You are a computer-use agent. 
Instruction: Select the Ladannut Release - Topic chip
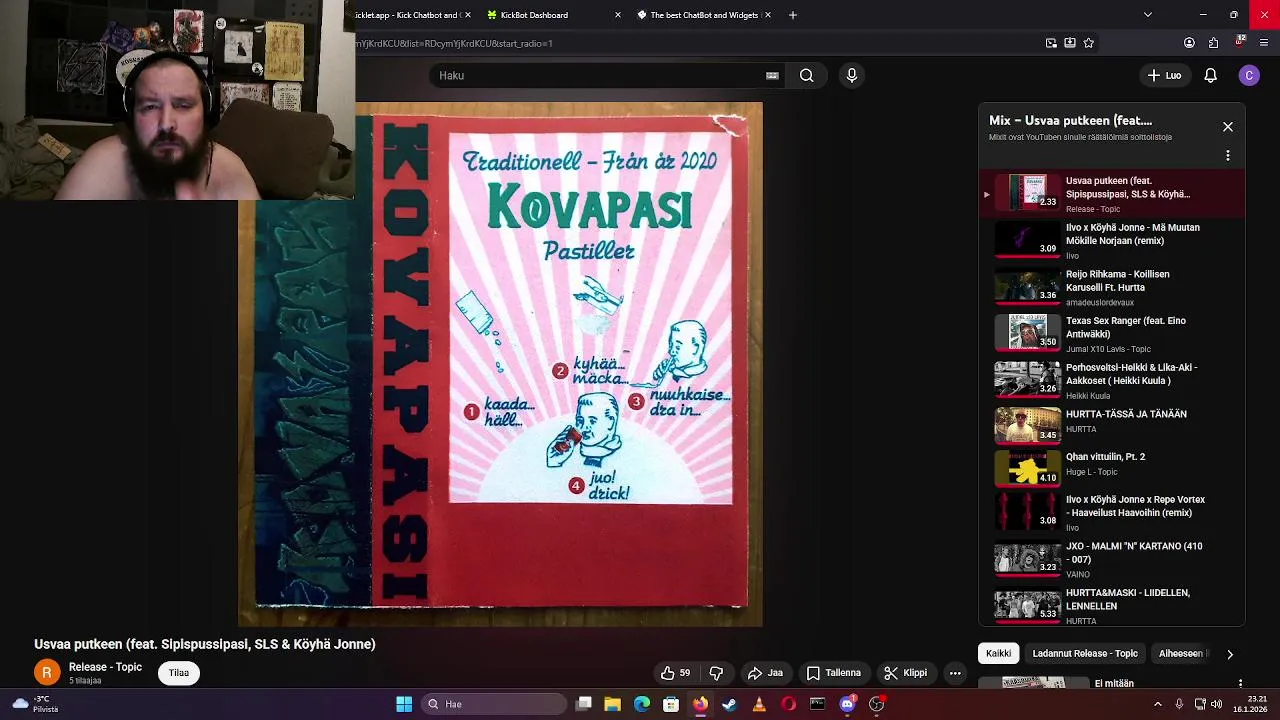point(1085,653)
